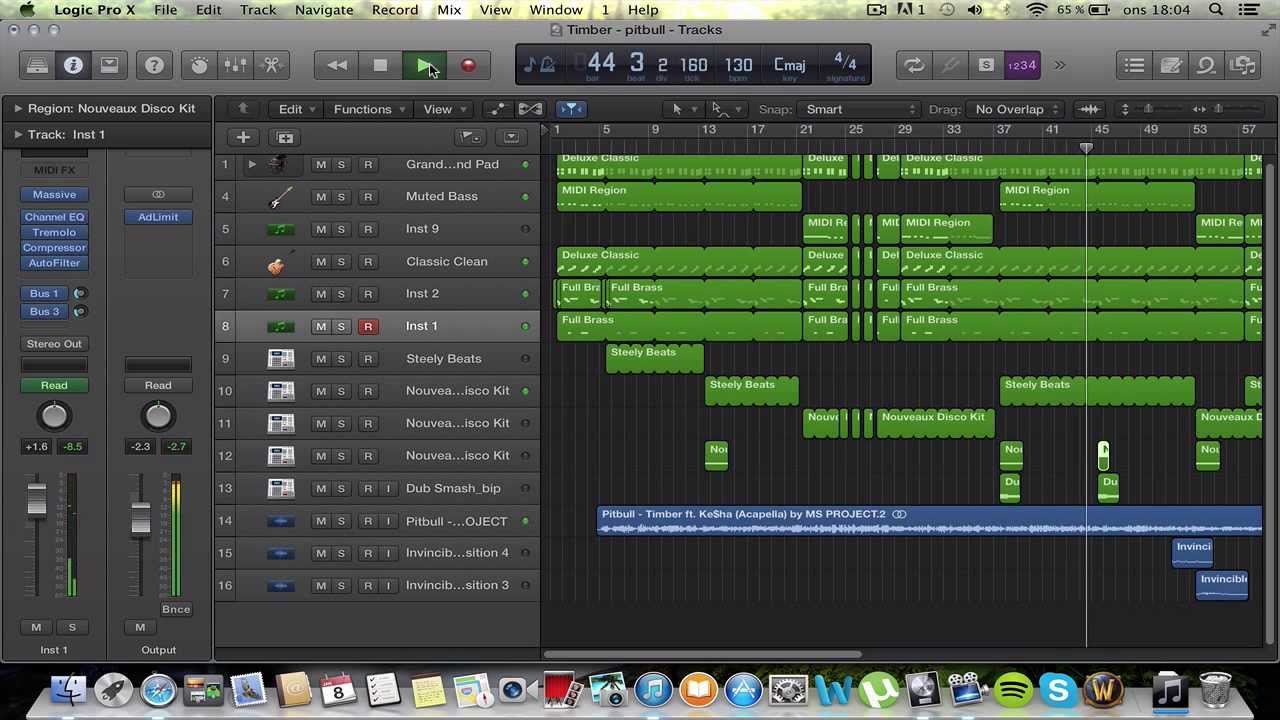Click the Pitbull Timber acapella audio region

coord(930,521)
